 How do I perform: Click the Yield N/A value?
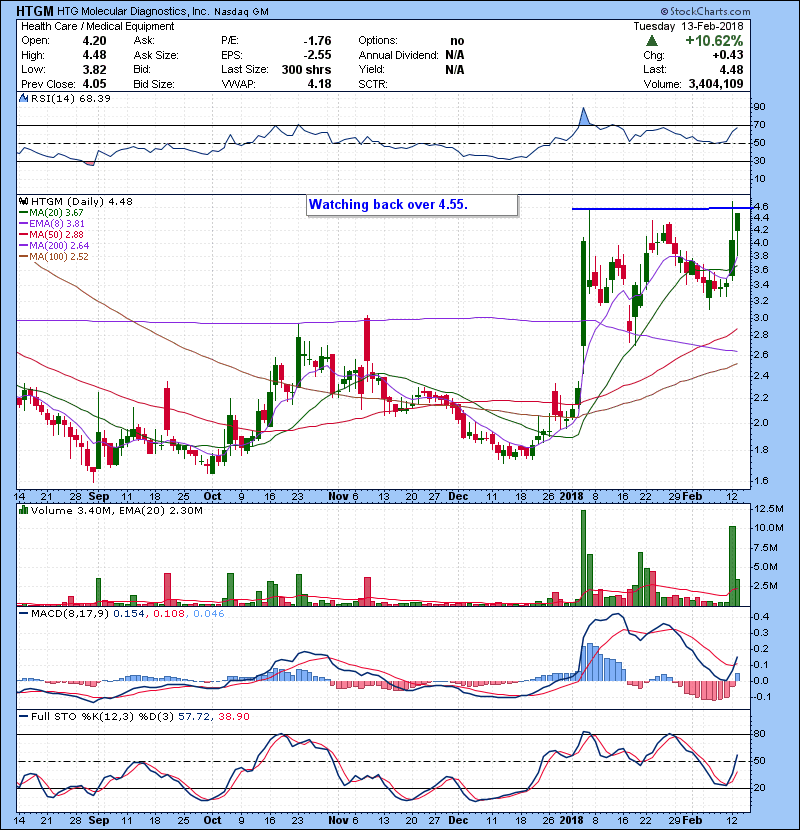(x=455, y=69)
